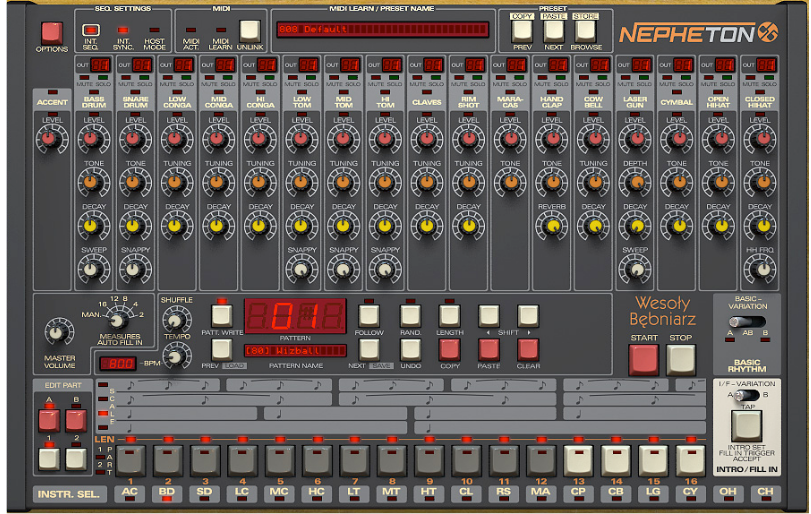This screenshot has height=514, width=811.
Task: Click the Measures Auto Fill In selector knob
Action: 118,320
